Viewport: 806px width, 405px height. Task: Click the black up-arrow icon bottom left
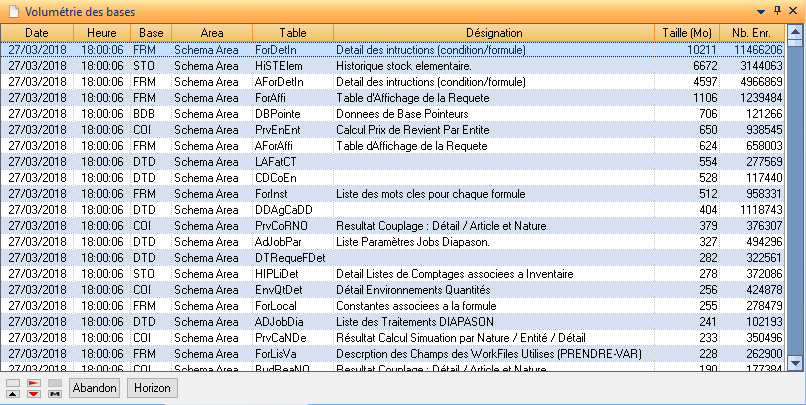click(x=12, y=394)
